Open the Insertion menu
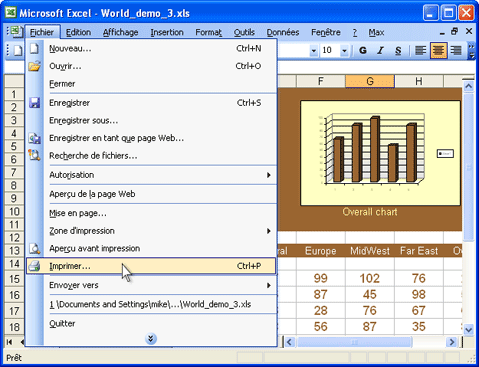Screen dimensions: 479x367 (x=167, y=32)
